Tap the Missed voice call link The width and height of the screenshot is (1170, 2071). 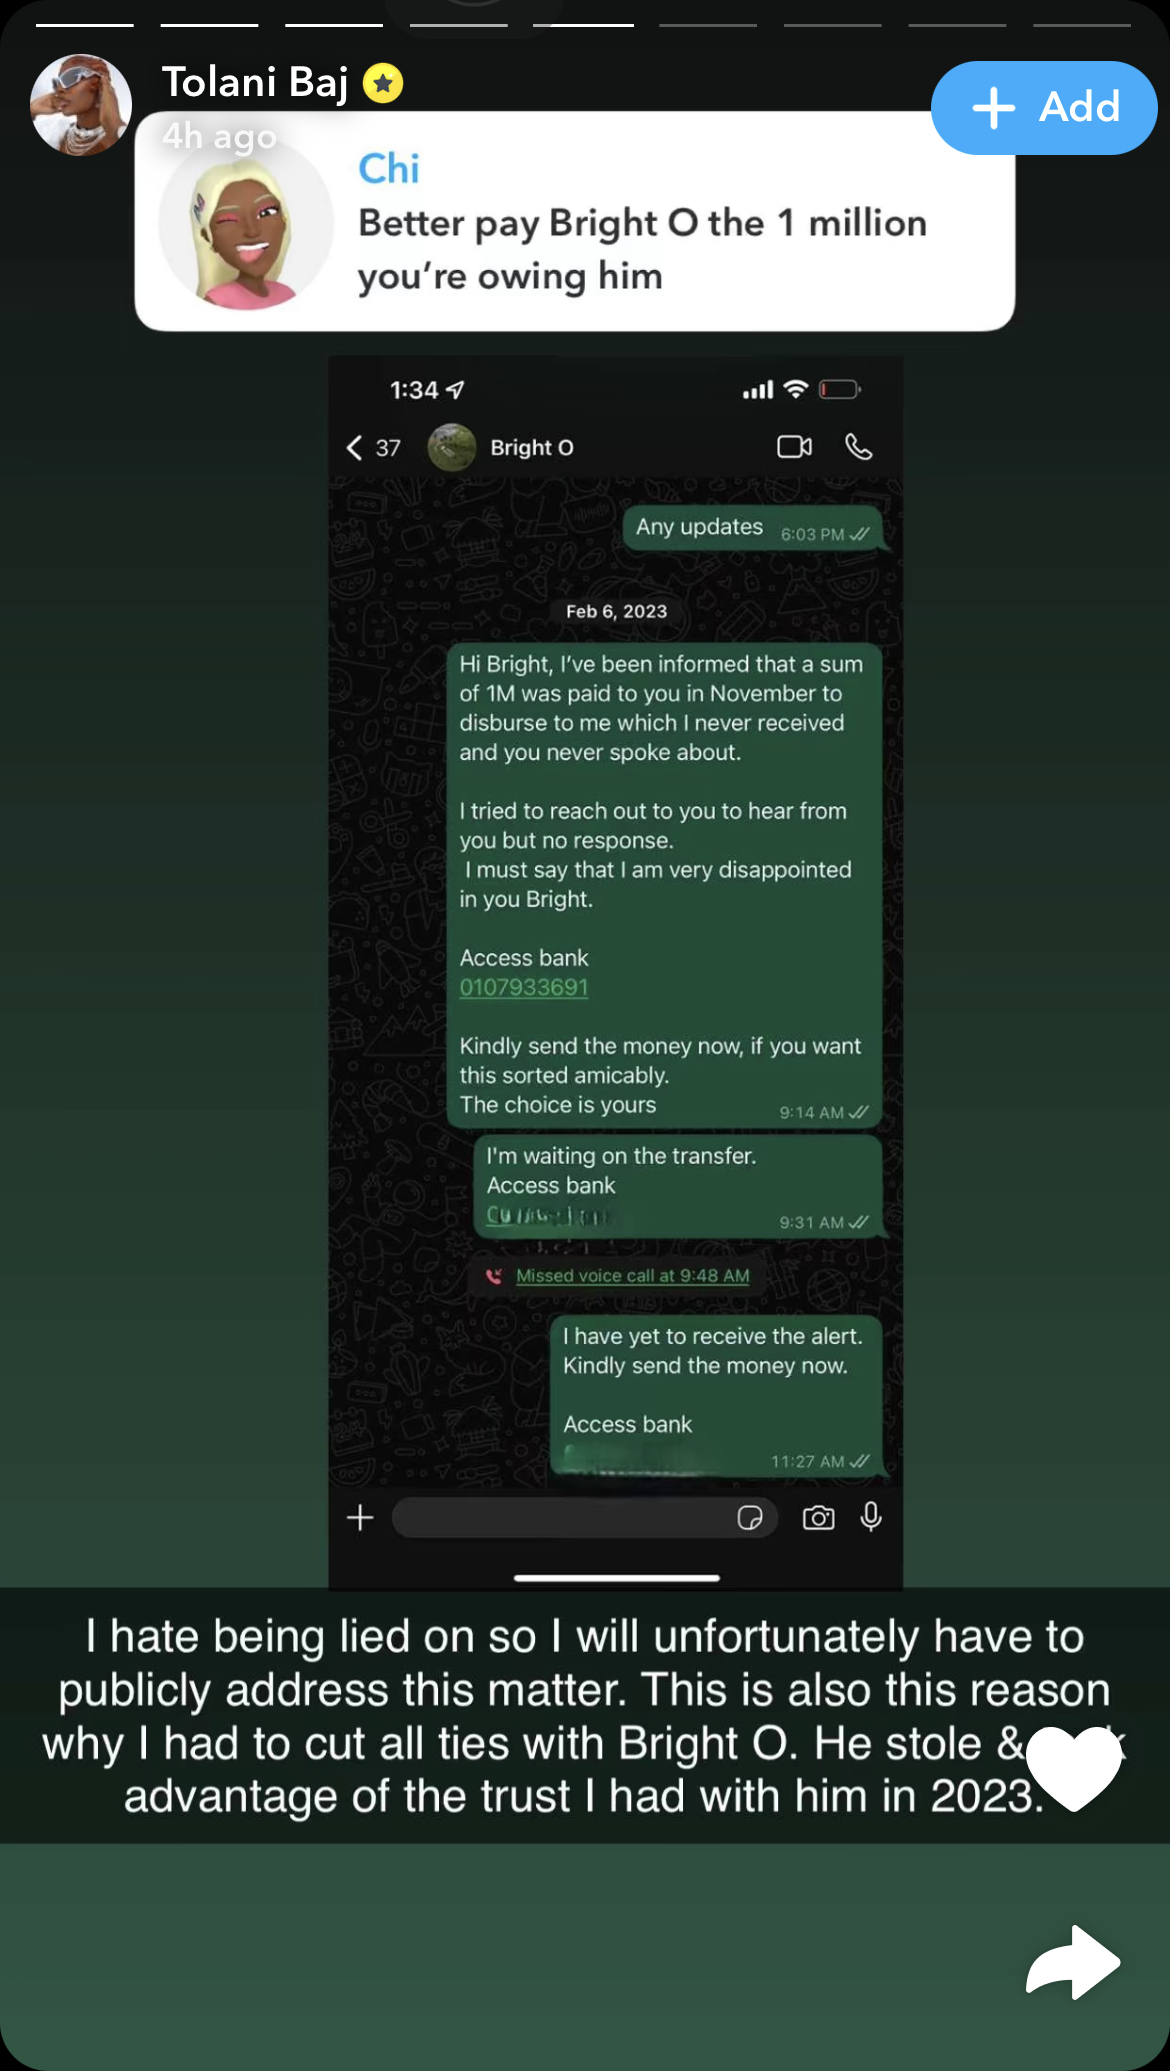tap(633, 1276)
